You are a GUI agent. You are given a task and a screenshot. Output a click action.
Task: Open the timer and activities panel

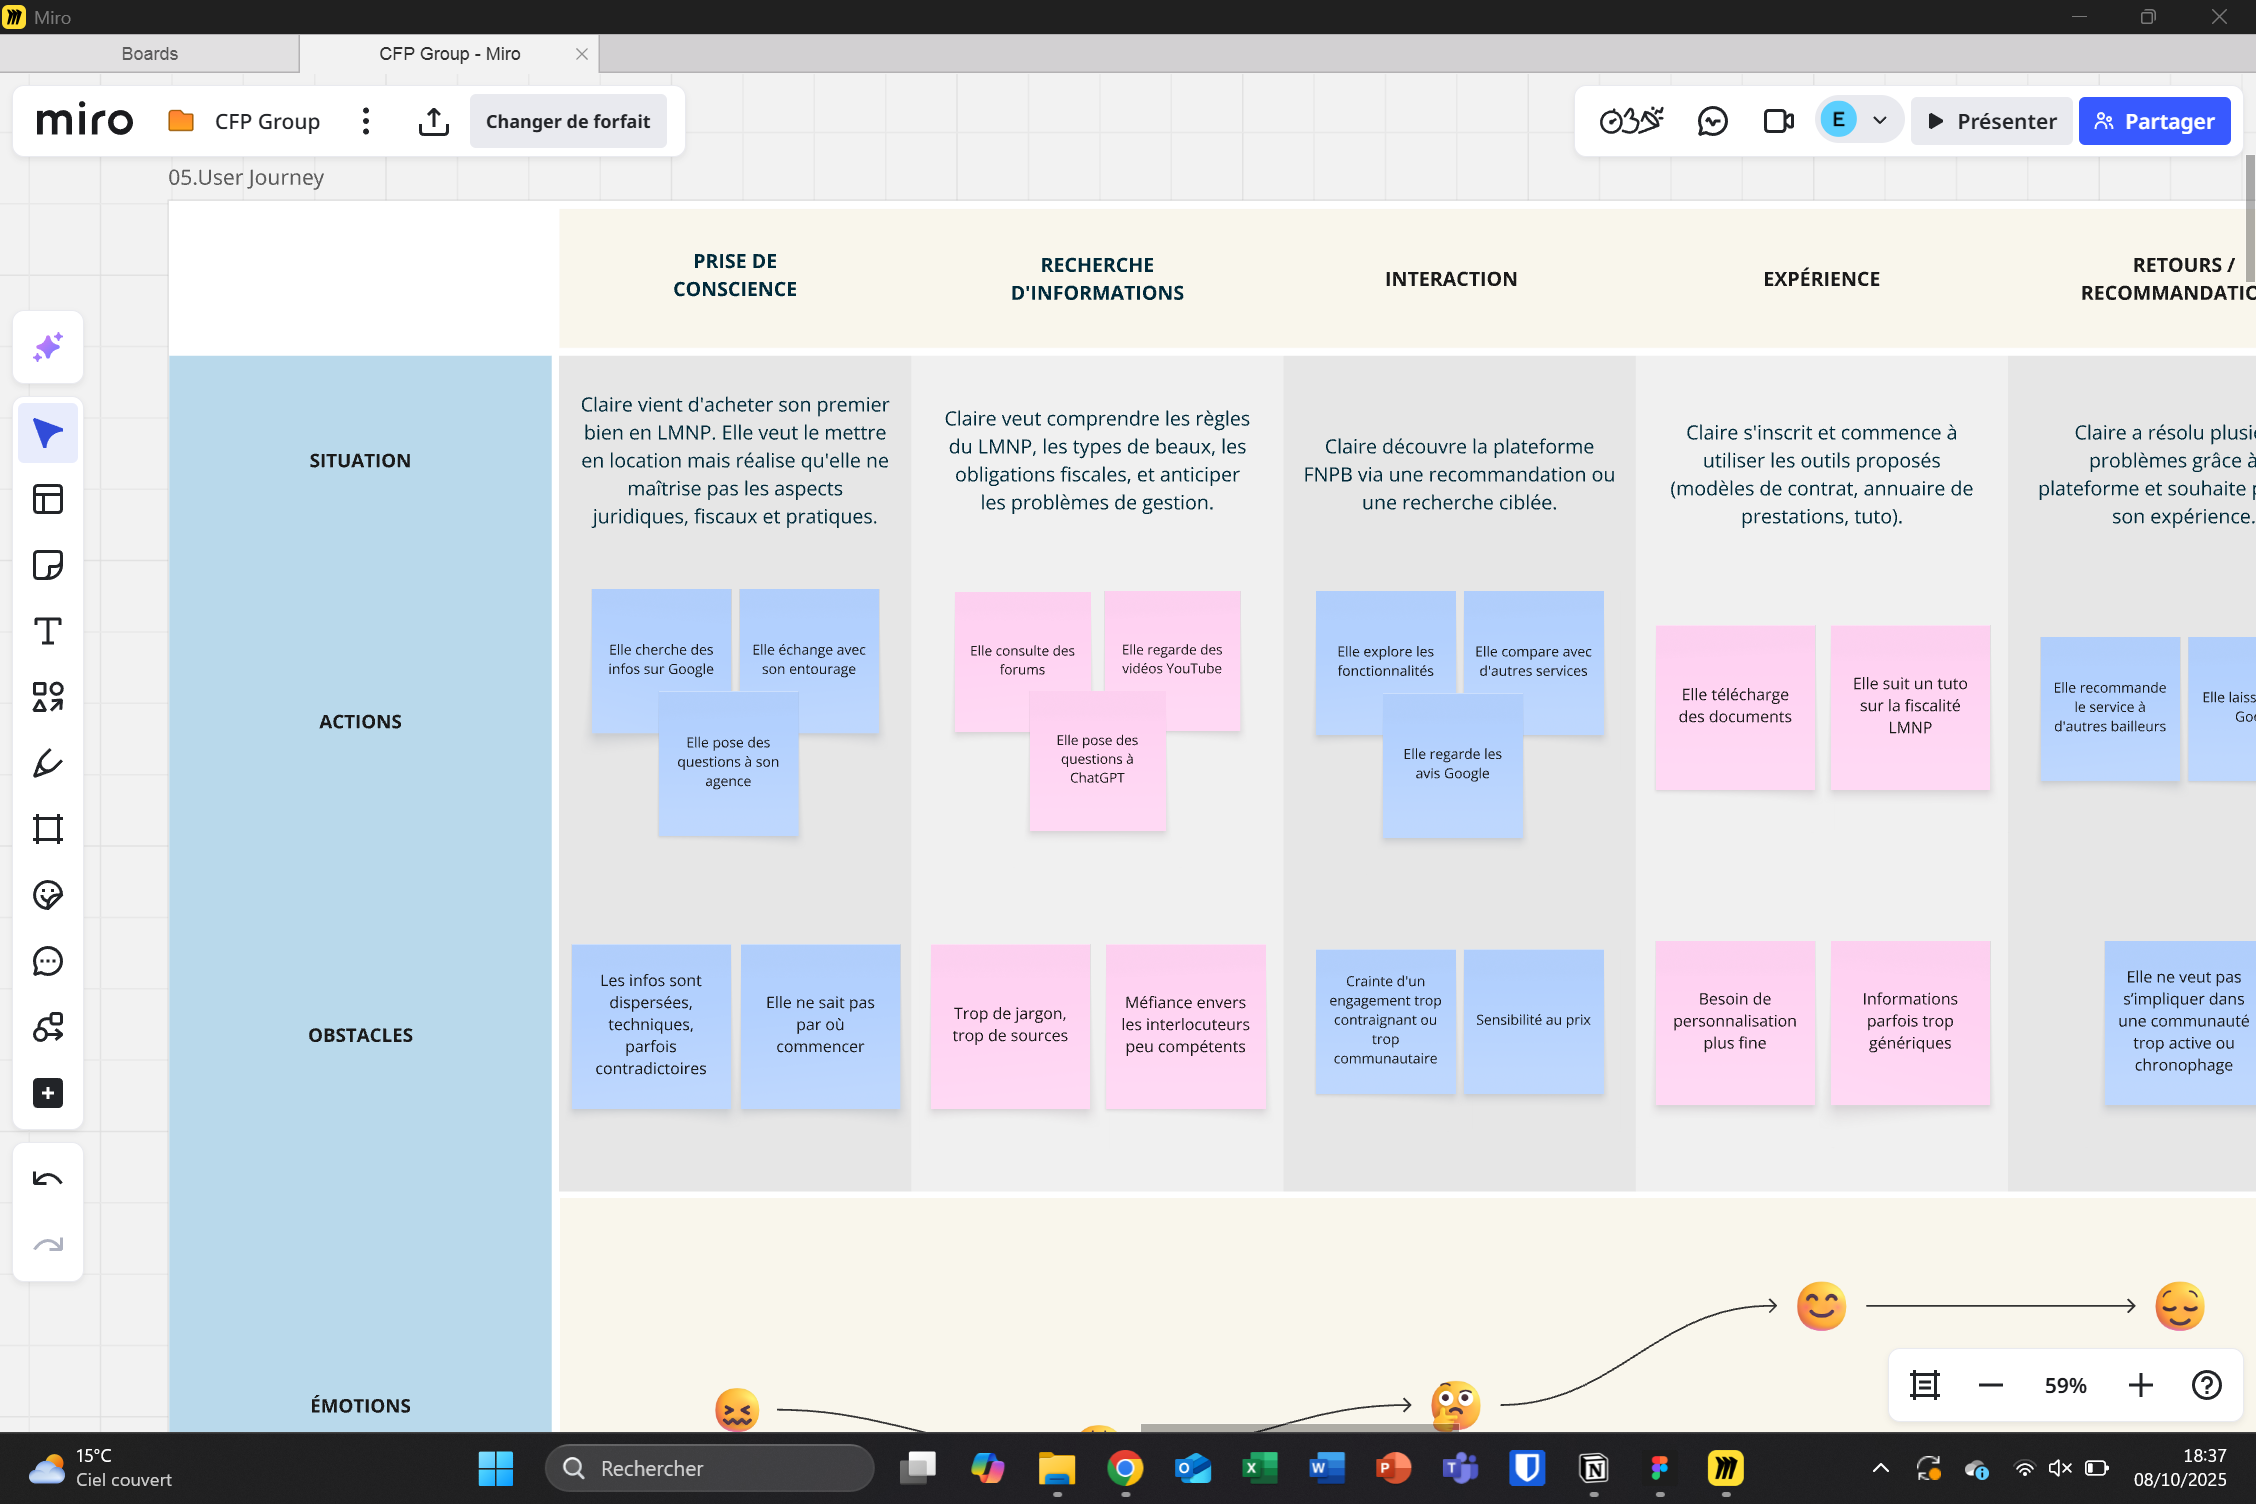[x=1631, y=121]
